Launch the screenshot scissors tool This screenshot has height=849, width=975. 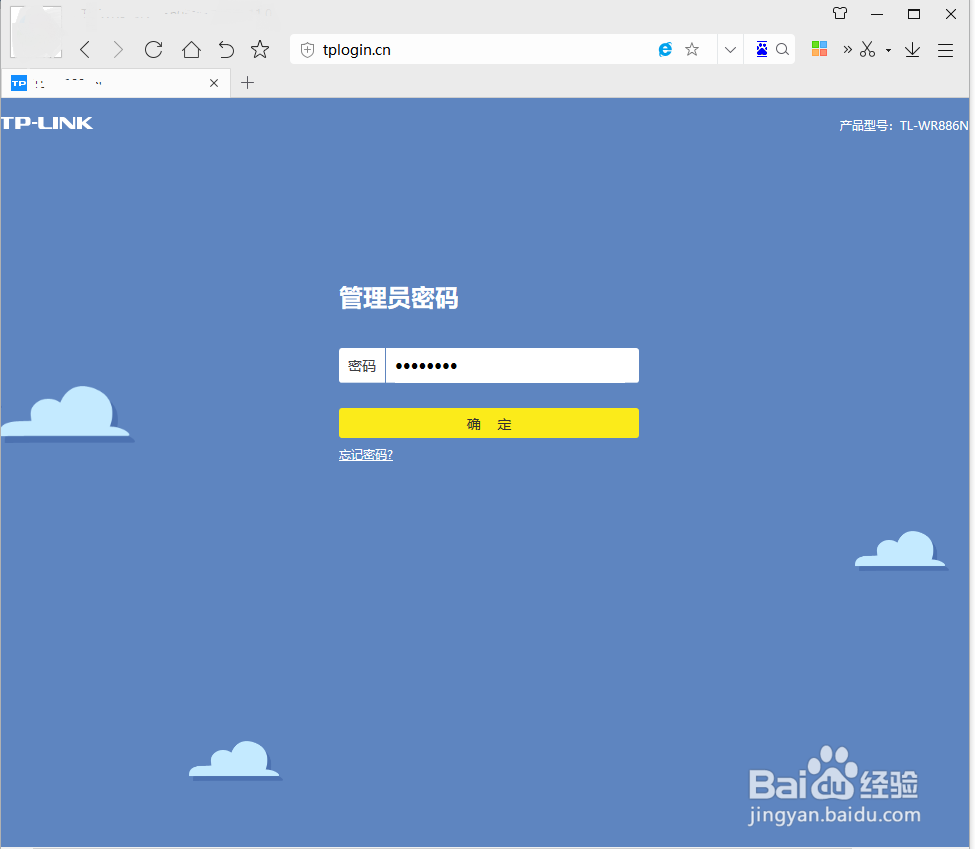[x=867, y=48]
